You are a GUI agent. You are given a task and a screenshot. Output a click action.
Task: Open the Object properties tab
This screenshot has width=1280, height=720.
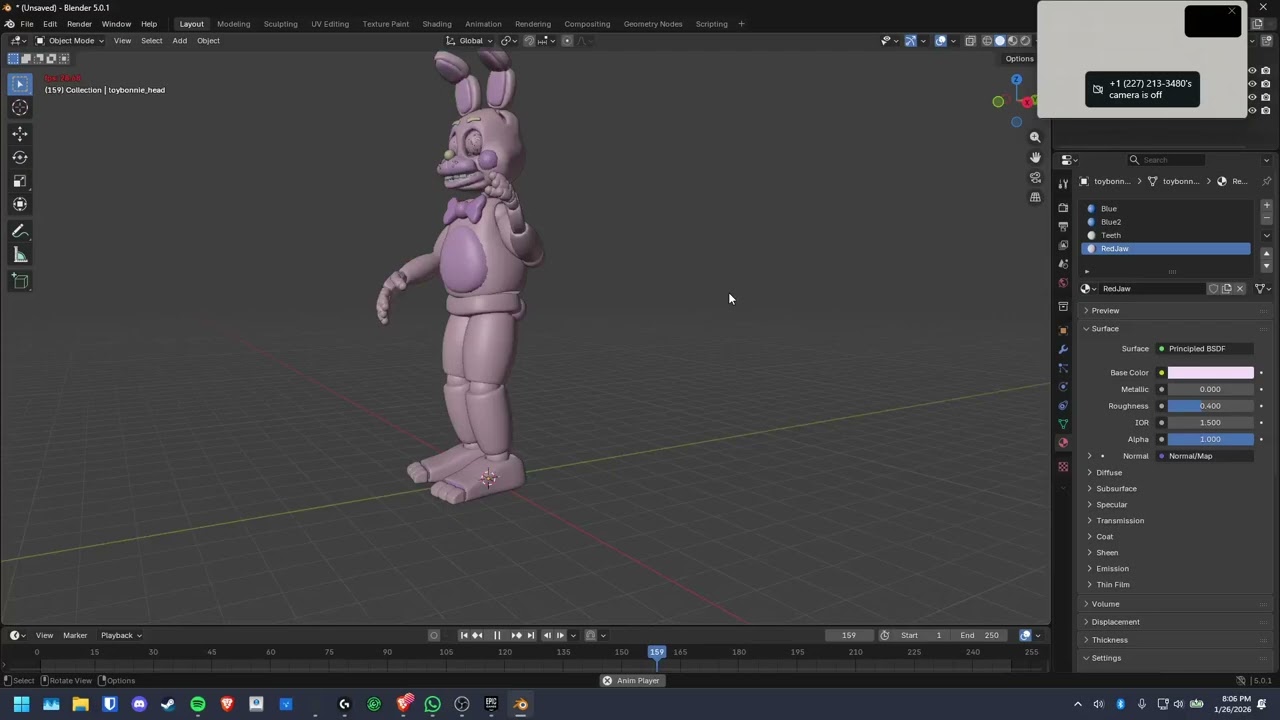1063,330
